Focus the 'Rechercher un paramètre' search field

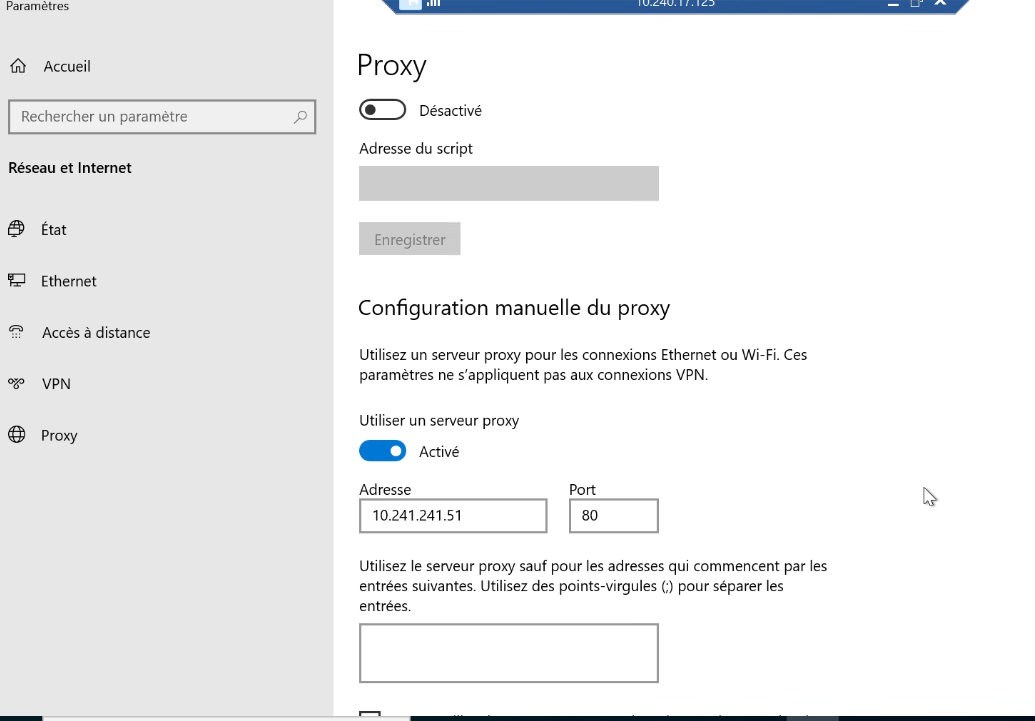pos(150,117)
